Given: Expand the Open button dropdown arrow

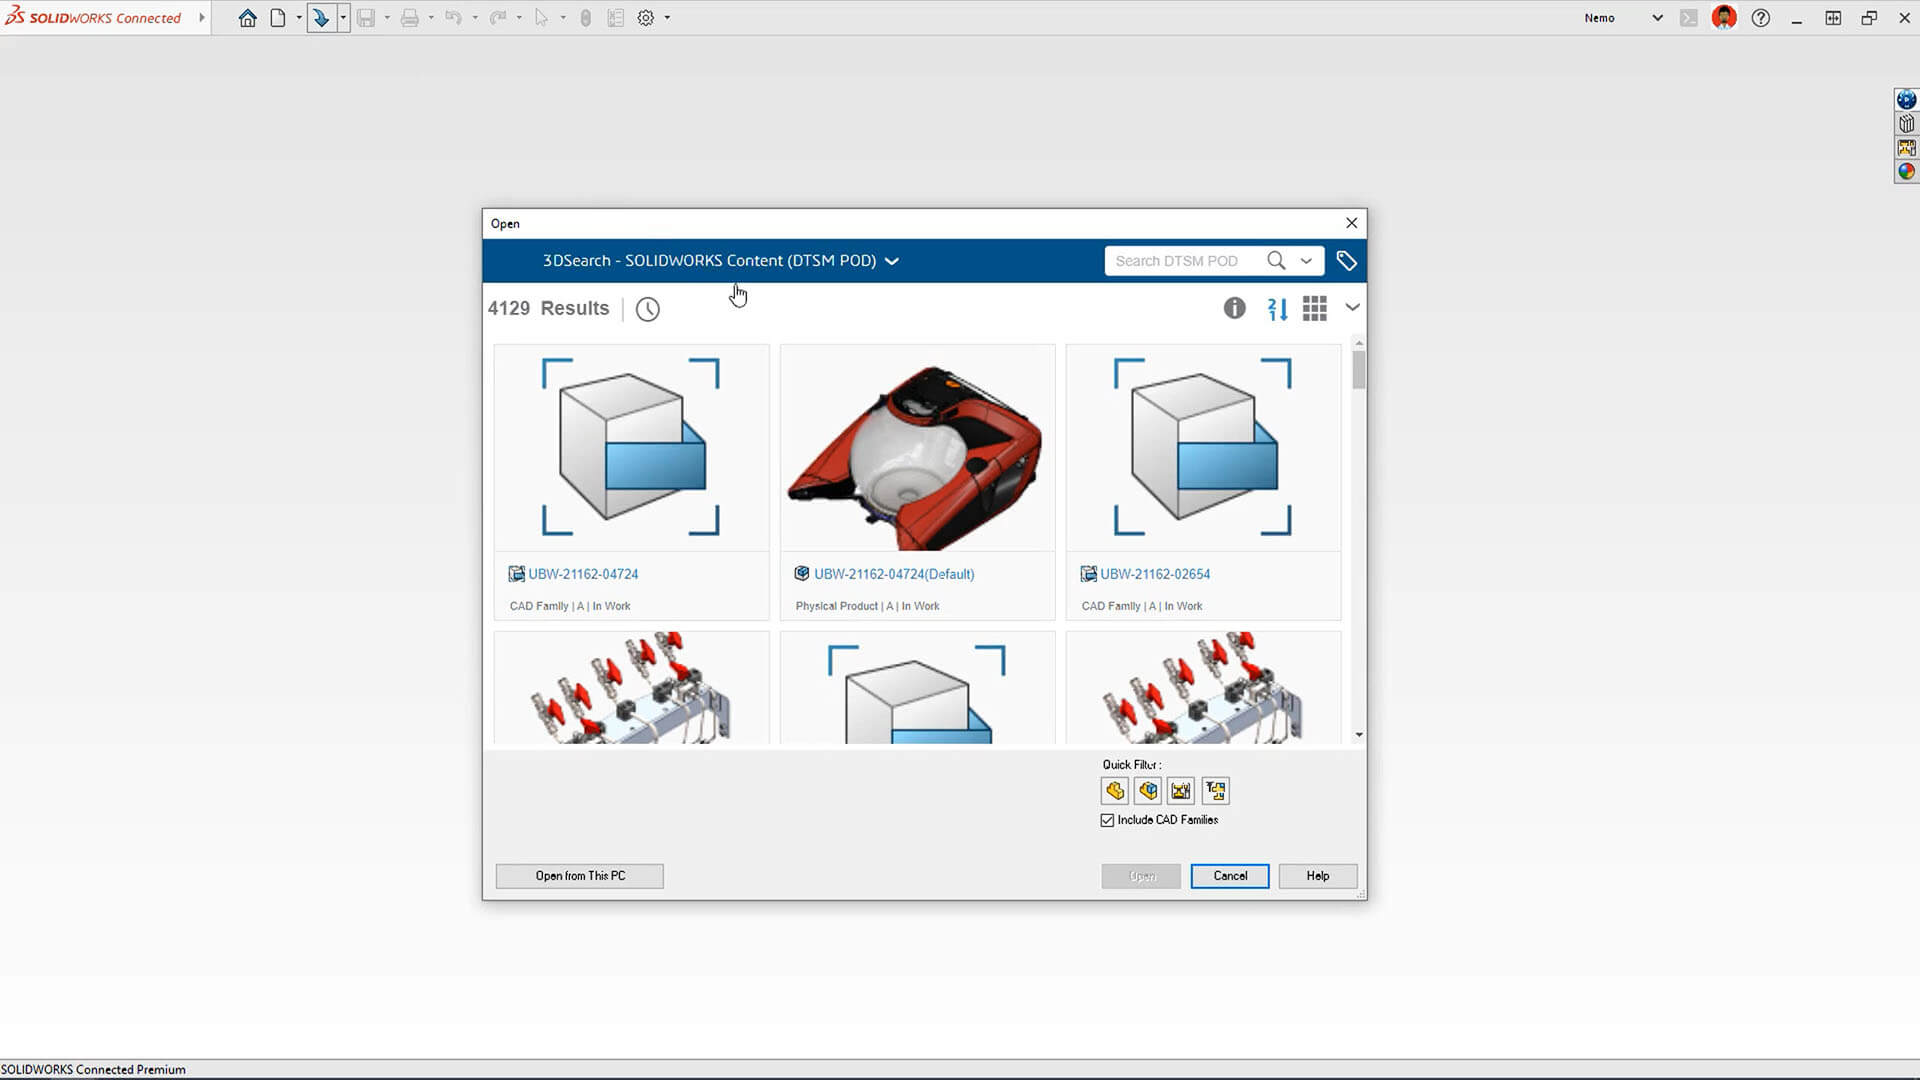Looking at the screenshot, I should [343, 18].
